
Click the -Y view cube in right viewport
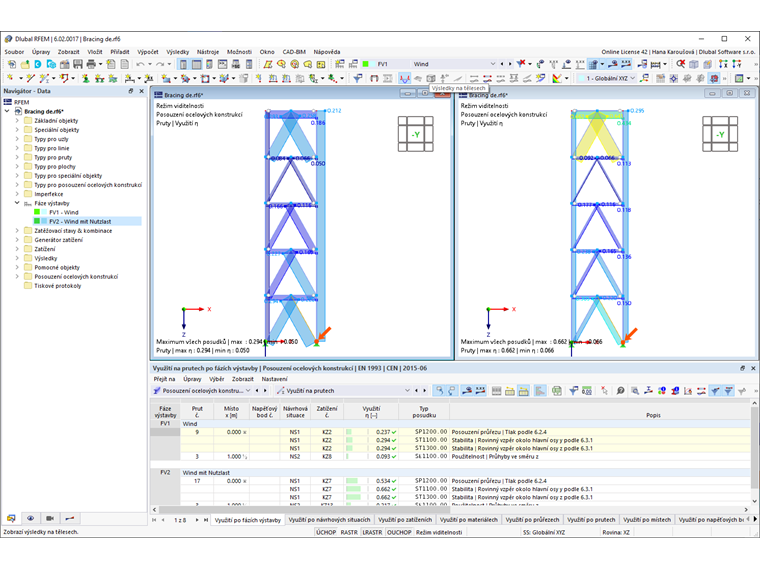point(720,134)
